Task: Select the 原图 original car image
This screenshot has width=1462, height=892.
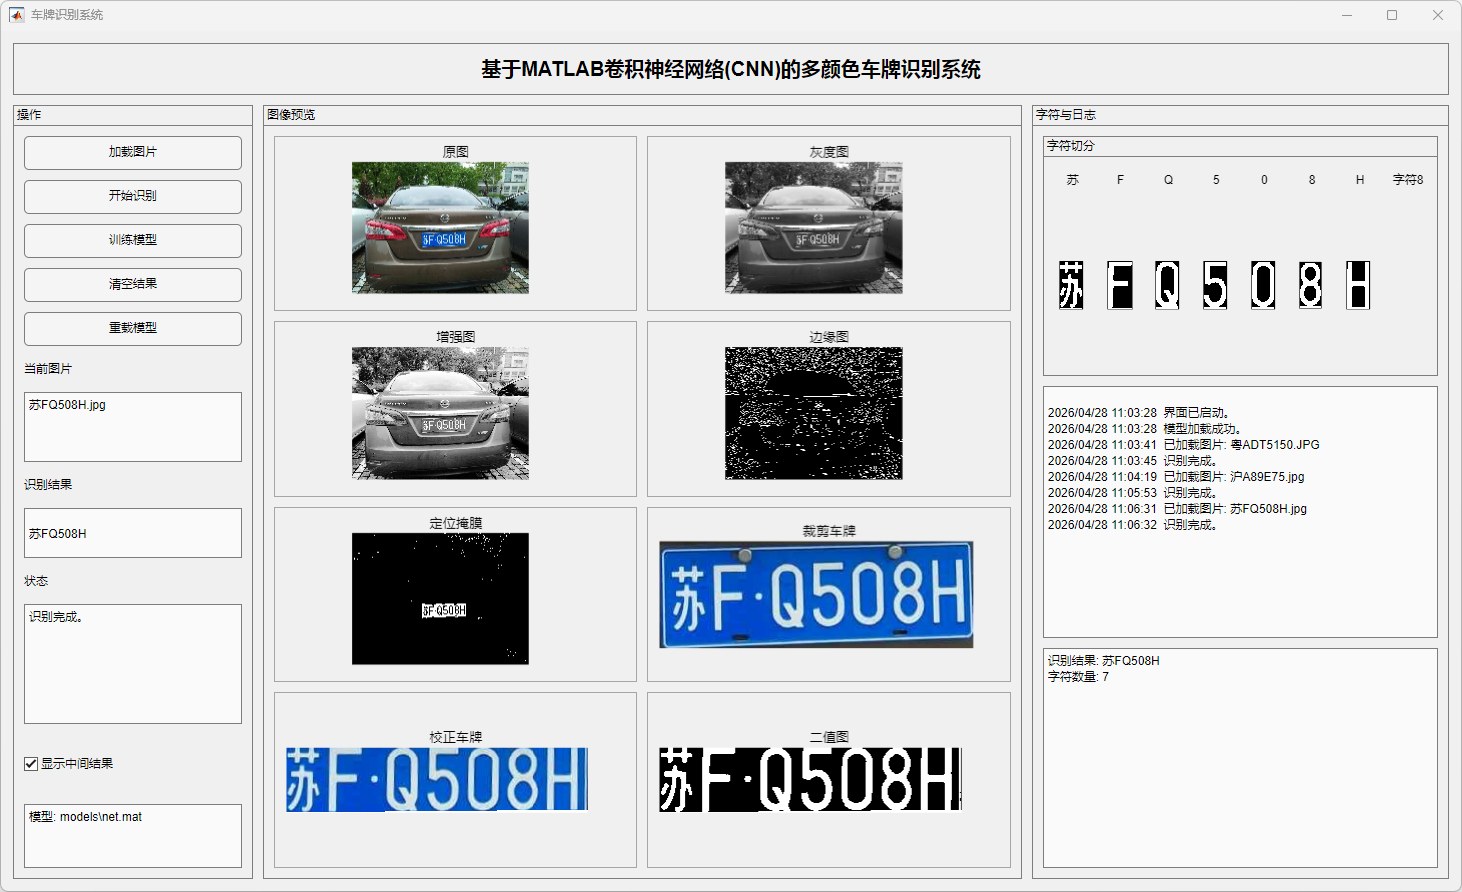Action: pos(440,228)
